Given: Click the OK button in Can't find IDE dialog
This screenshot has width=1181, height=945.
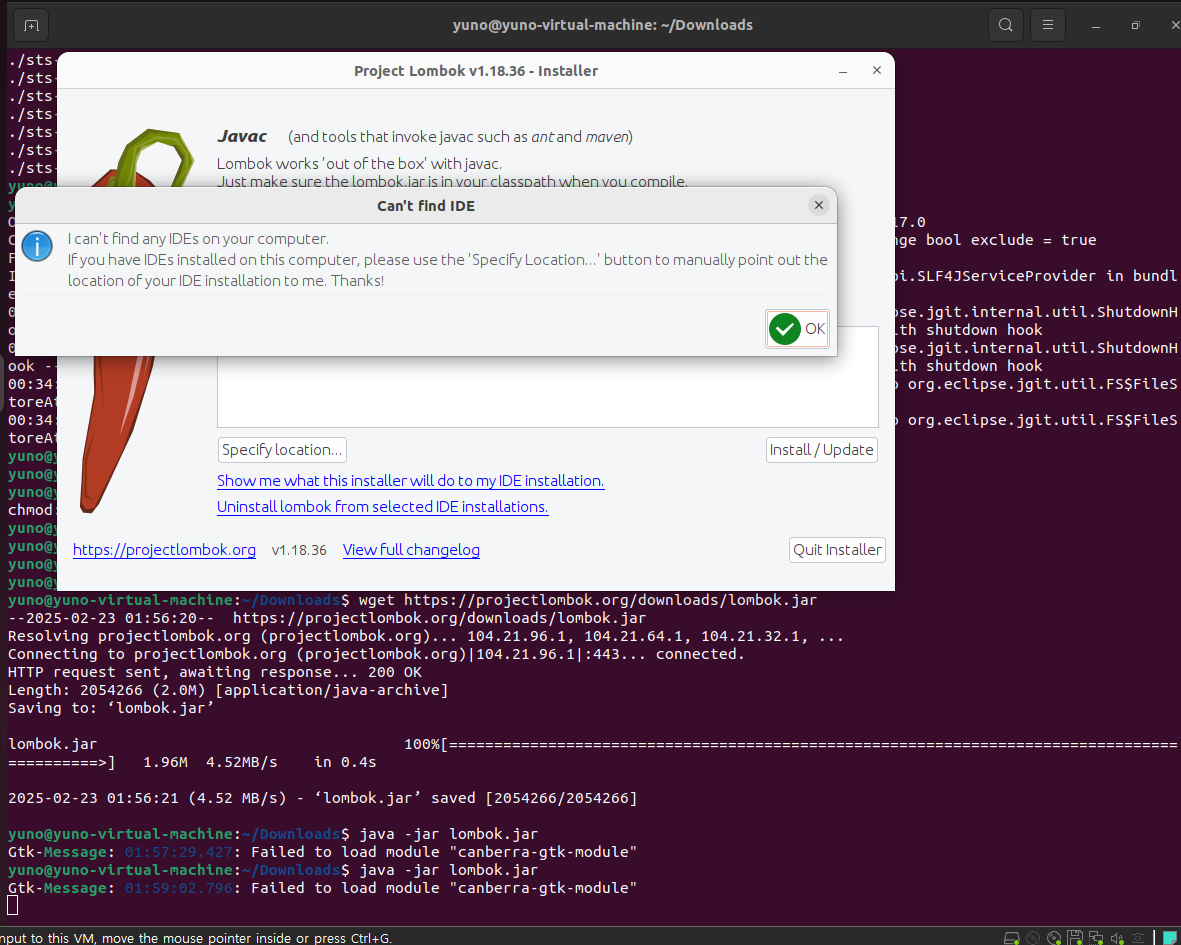Looking at the screenshot, I should tap(798, 329).
